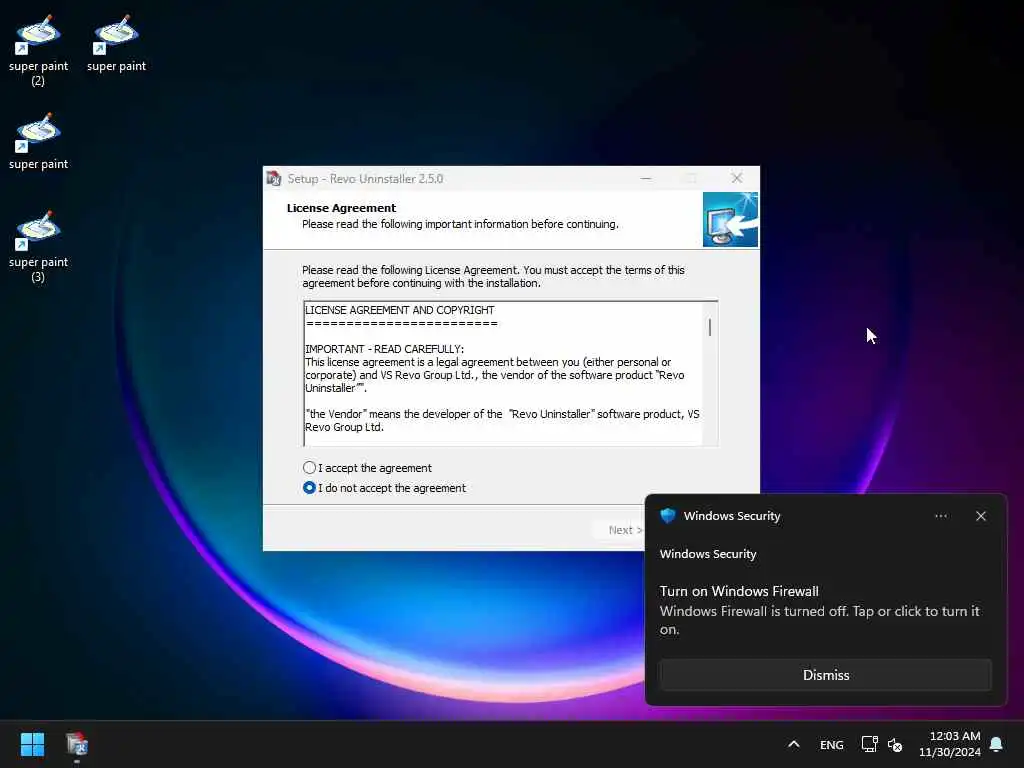1024x768 pixels.
Task: Click 'Turn on Windows Firewall' notification text
Action: 739,591
